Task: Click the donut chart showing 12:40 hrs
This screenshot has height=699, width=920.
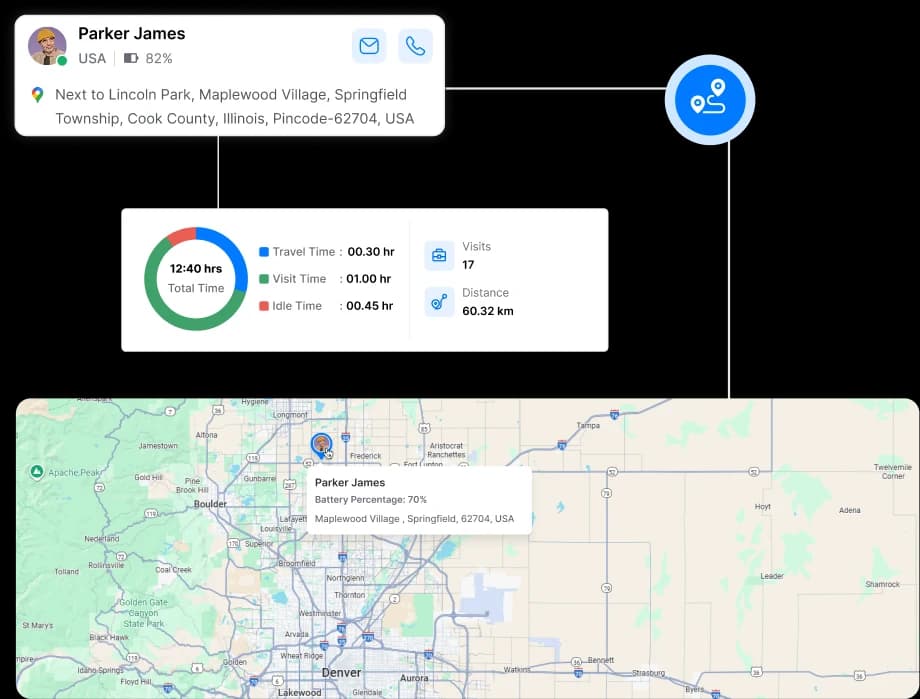Action: click(196, 279)
